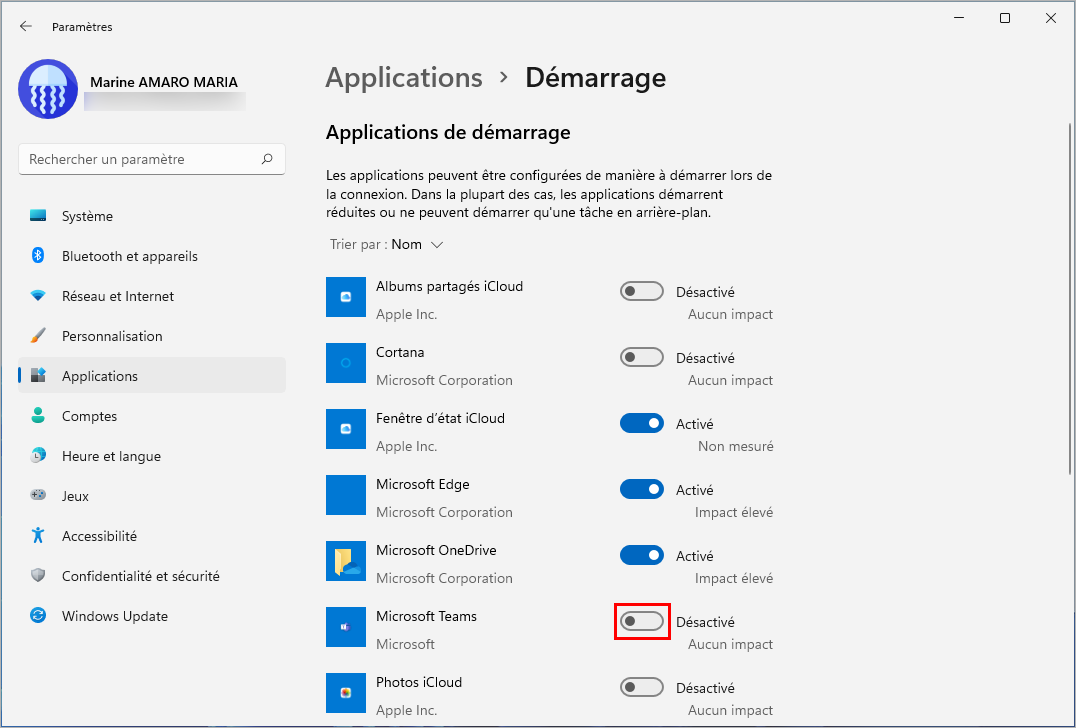Image resolution: width=1076 pixels, height=728 pixels.
Task: Open Jeux settings
Action: click(x=152, y=495)
